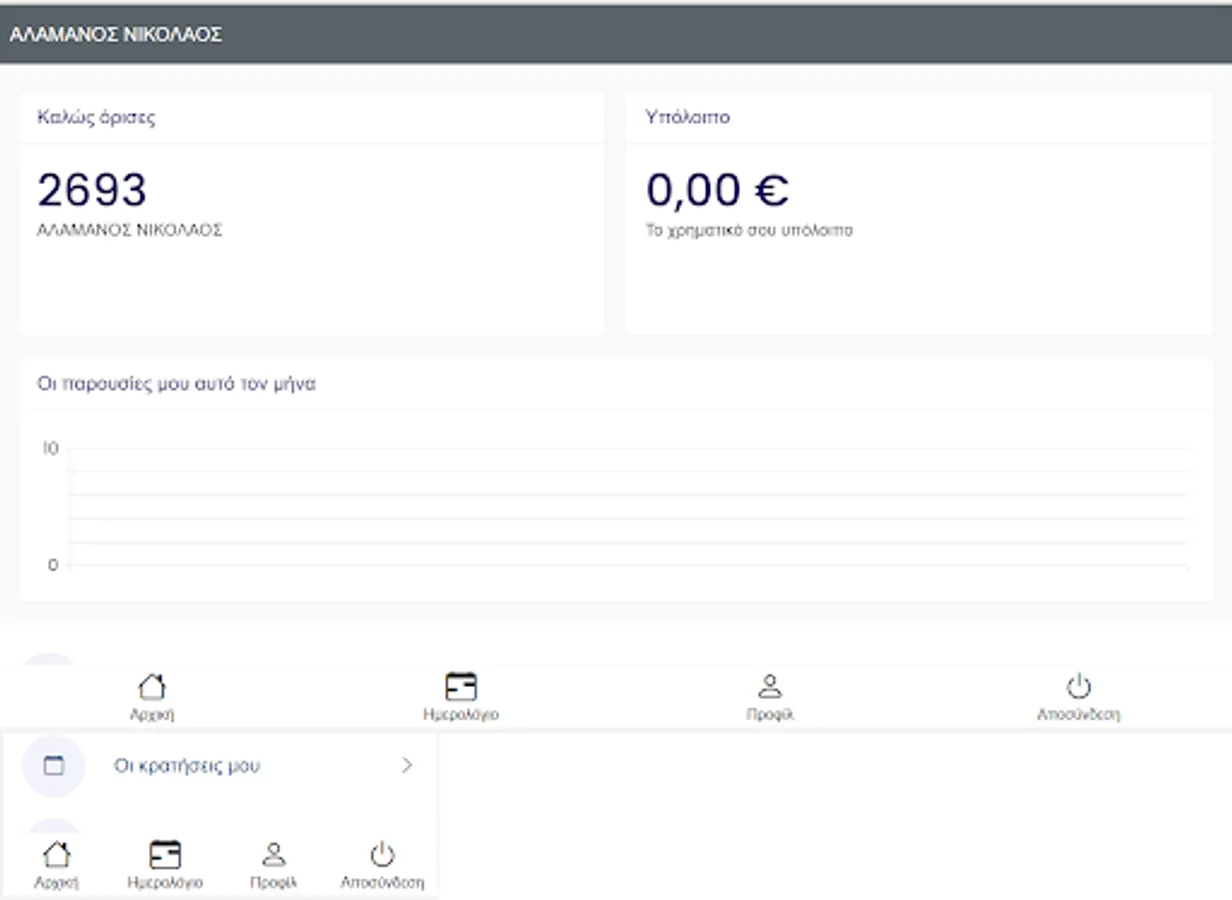Click the Αποσύνδεση power icon in the wide bar
The image size is (1232, 900).
[x=1078, y=686]
